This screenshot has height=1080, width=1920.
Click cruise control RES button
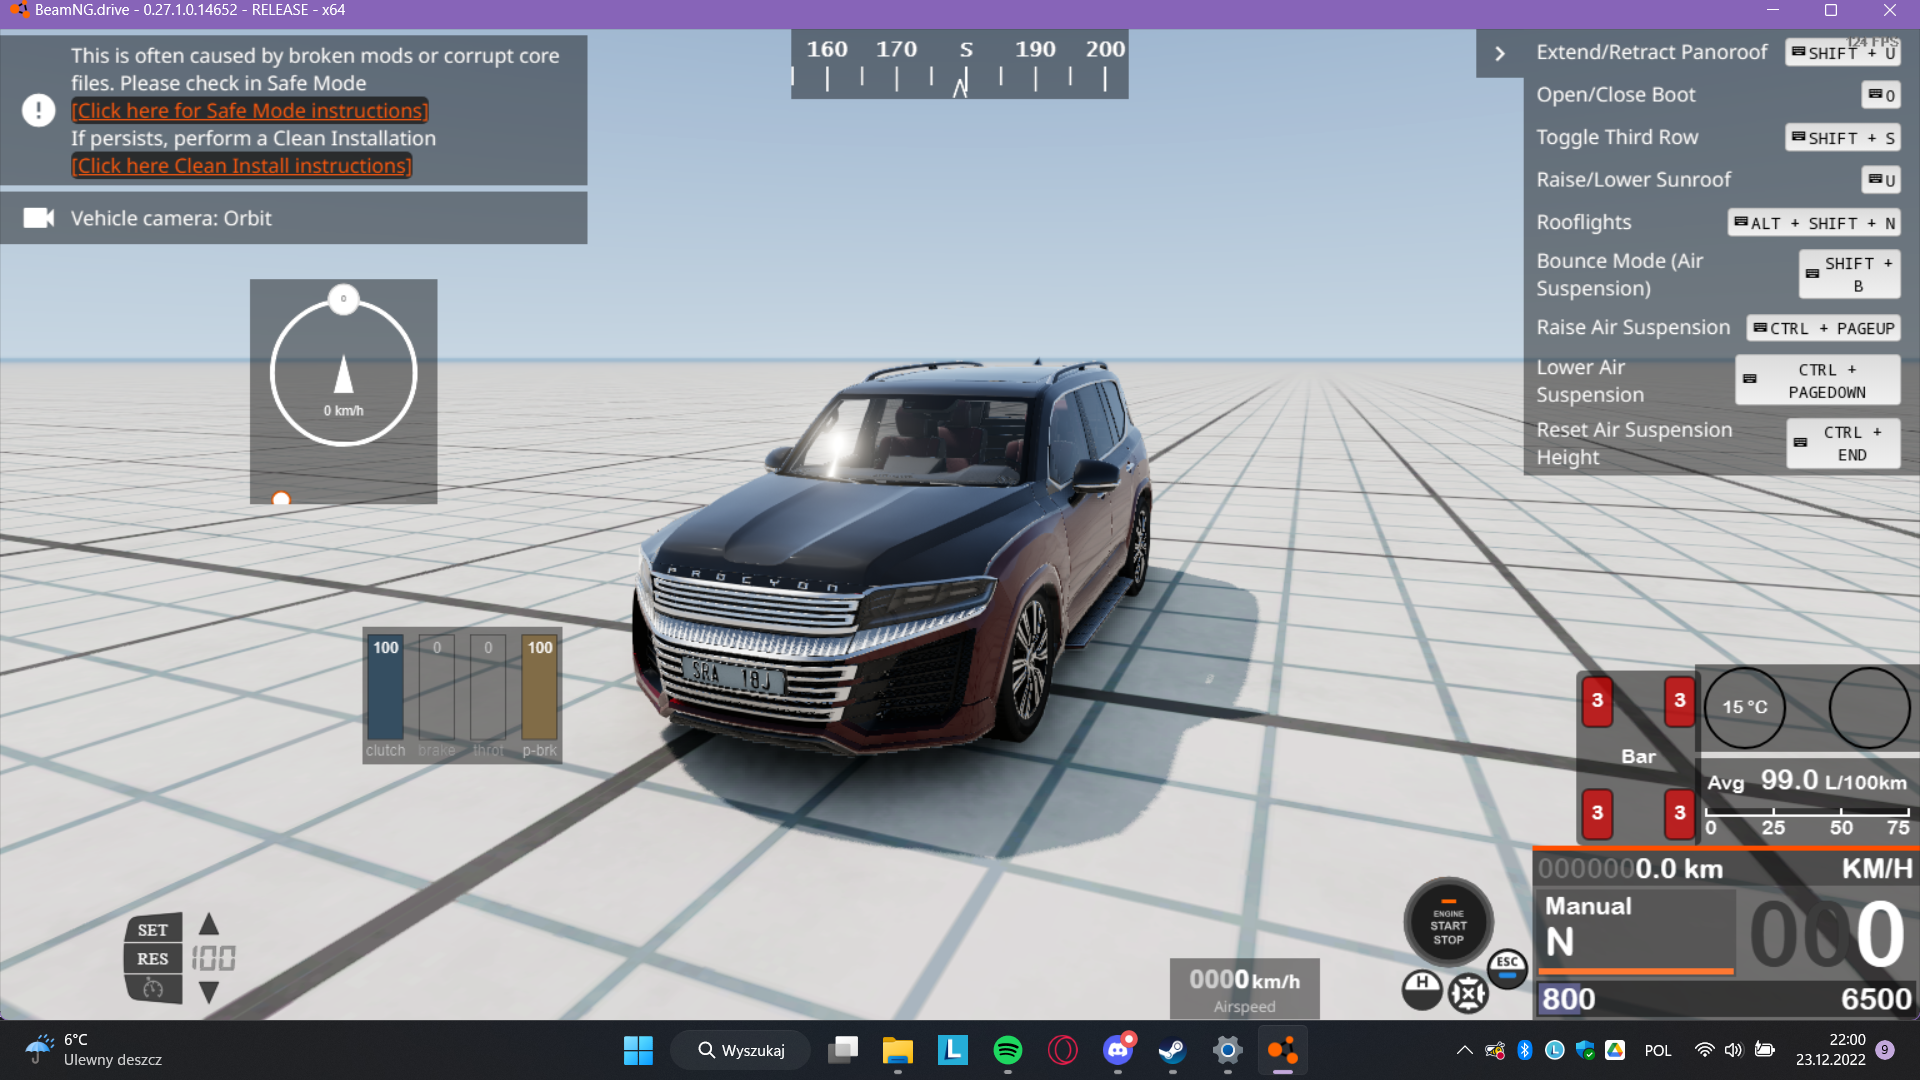point(152,958)
